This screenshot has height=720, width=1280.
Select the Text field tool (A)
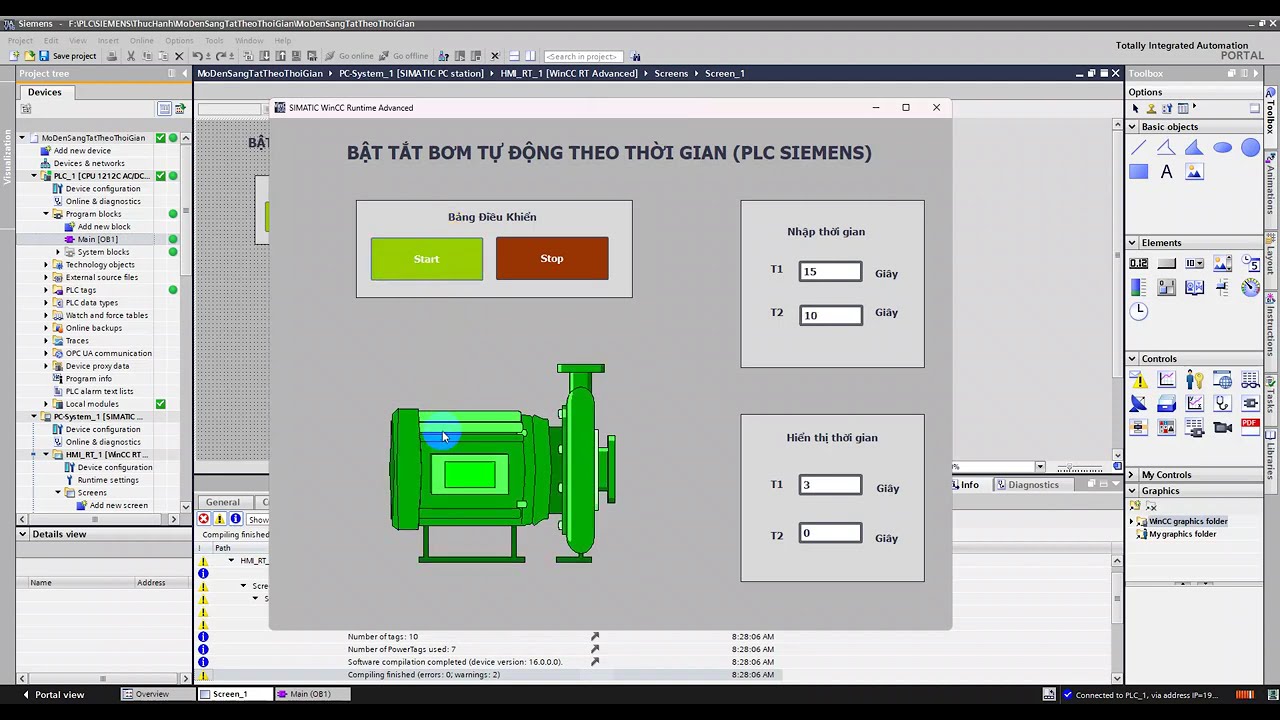pyautogui.click(x=1166, y=172)
